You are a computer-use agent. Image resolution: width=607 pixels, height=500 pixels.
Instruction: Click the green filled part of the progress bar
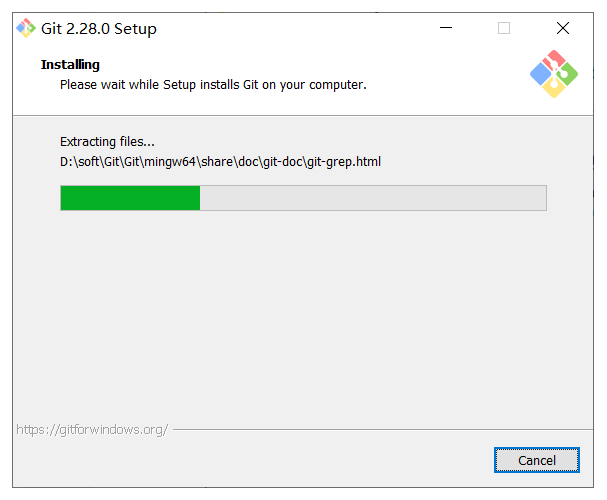(130, 198)
